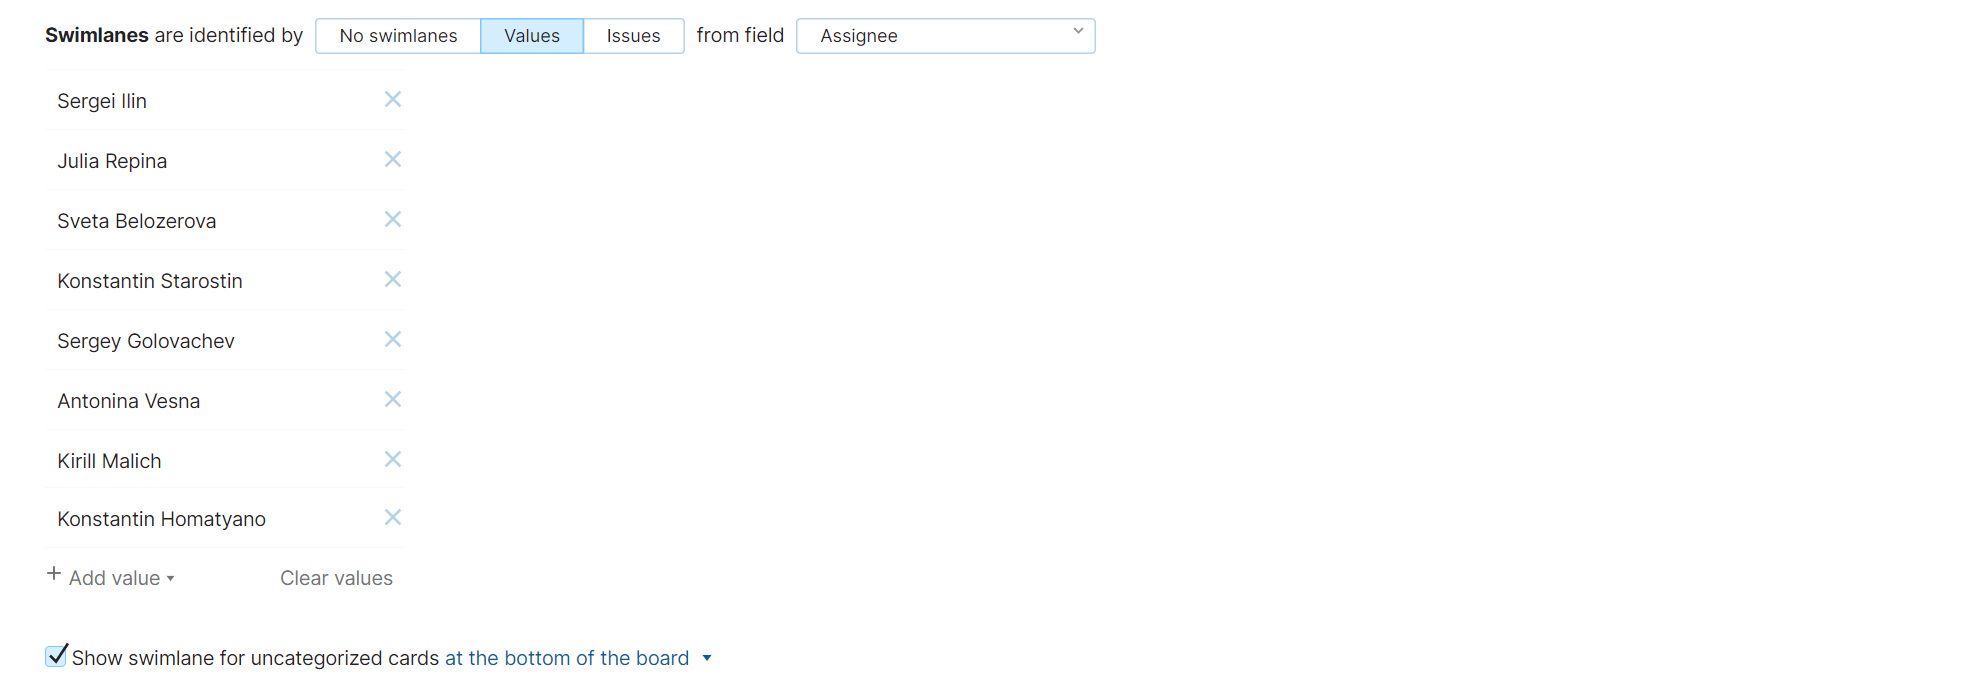The height and width of the screenshot is (698, 1983).
Task: Remove Konstantin Starostin swimlane value
Action: pos(393,279)
